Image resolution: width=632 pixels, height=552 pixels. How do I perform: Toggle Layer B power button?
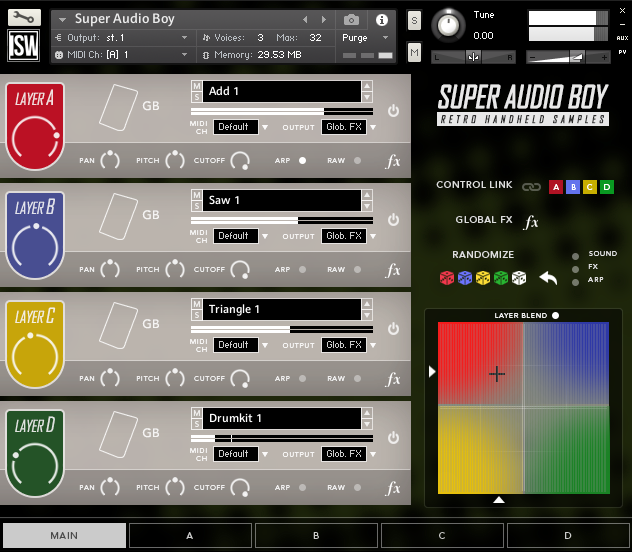coord(393,219)
